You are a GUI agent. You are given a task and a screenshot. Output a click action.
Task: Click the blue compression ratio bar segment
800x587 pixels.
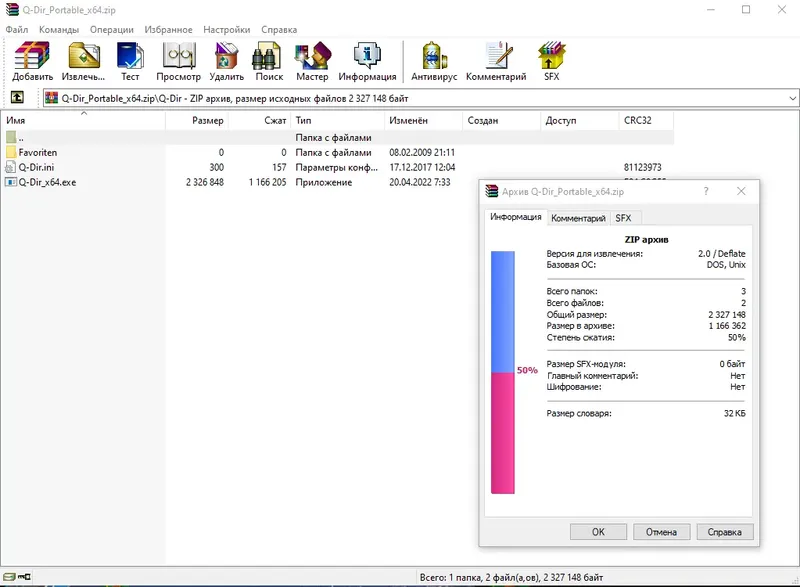tap(503, 312)
